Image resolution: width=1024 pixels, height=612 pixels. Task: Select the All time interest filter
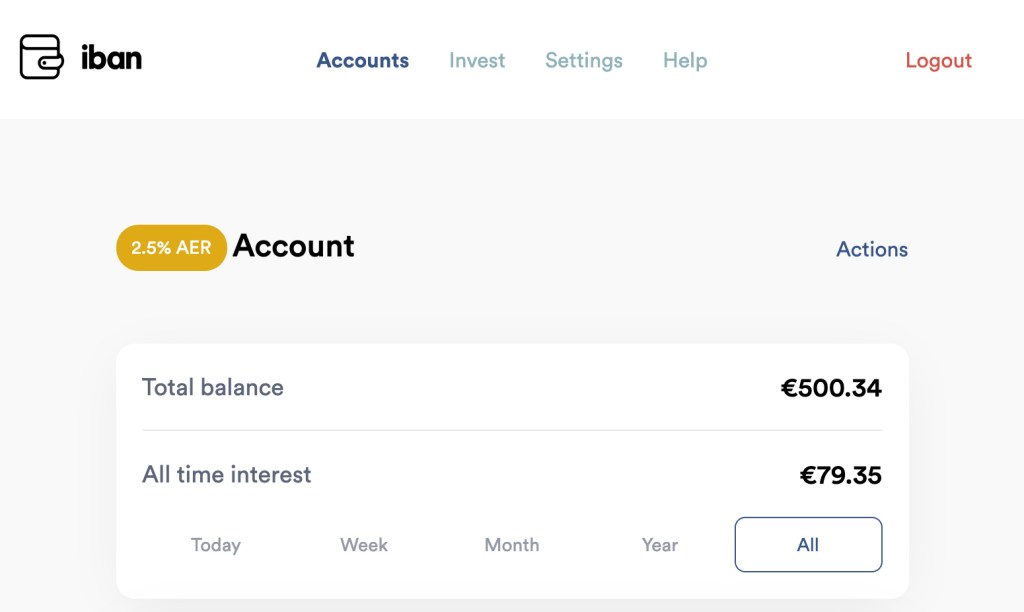[x=807, y=544]
